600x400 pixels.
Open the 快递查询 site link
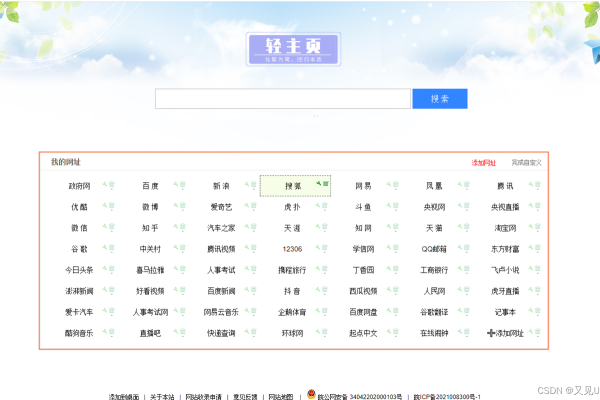pos(221,333)
